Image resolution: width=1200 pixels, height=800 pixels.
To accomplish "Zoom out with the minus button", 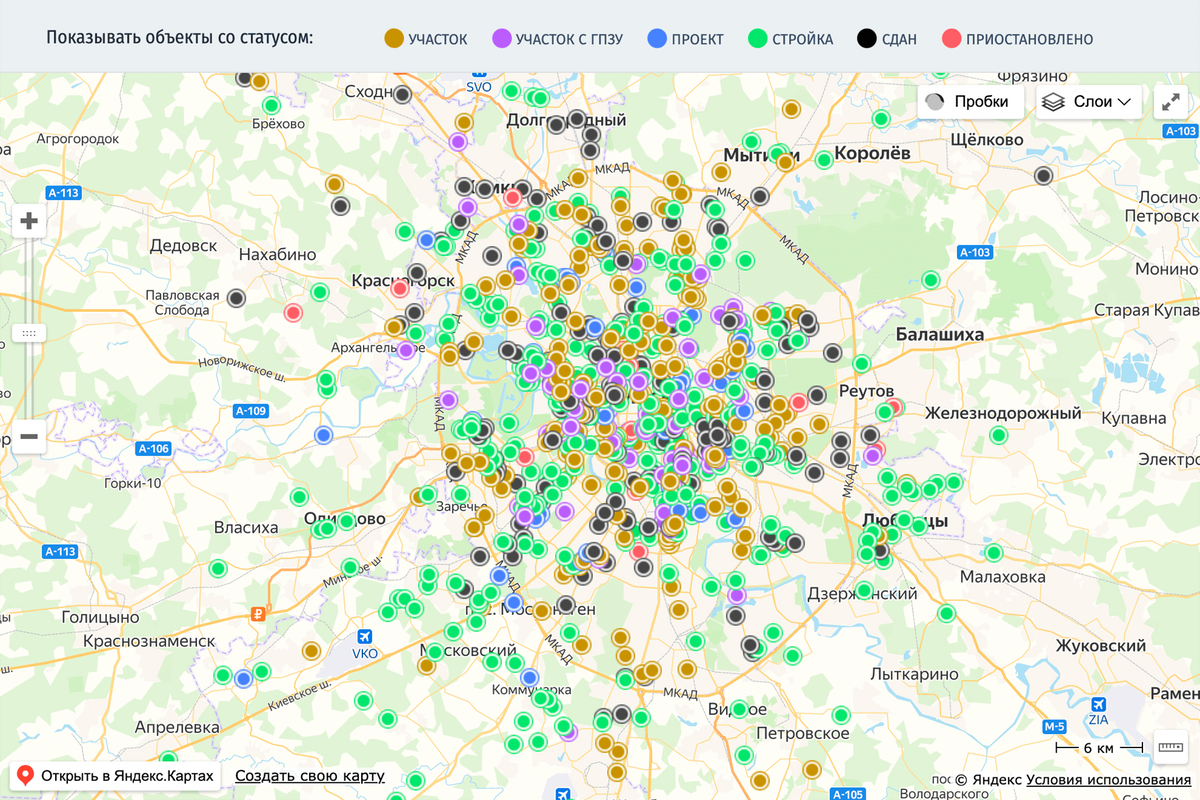I will (x=29, y=436).
